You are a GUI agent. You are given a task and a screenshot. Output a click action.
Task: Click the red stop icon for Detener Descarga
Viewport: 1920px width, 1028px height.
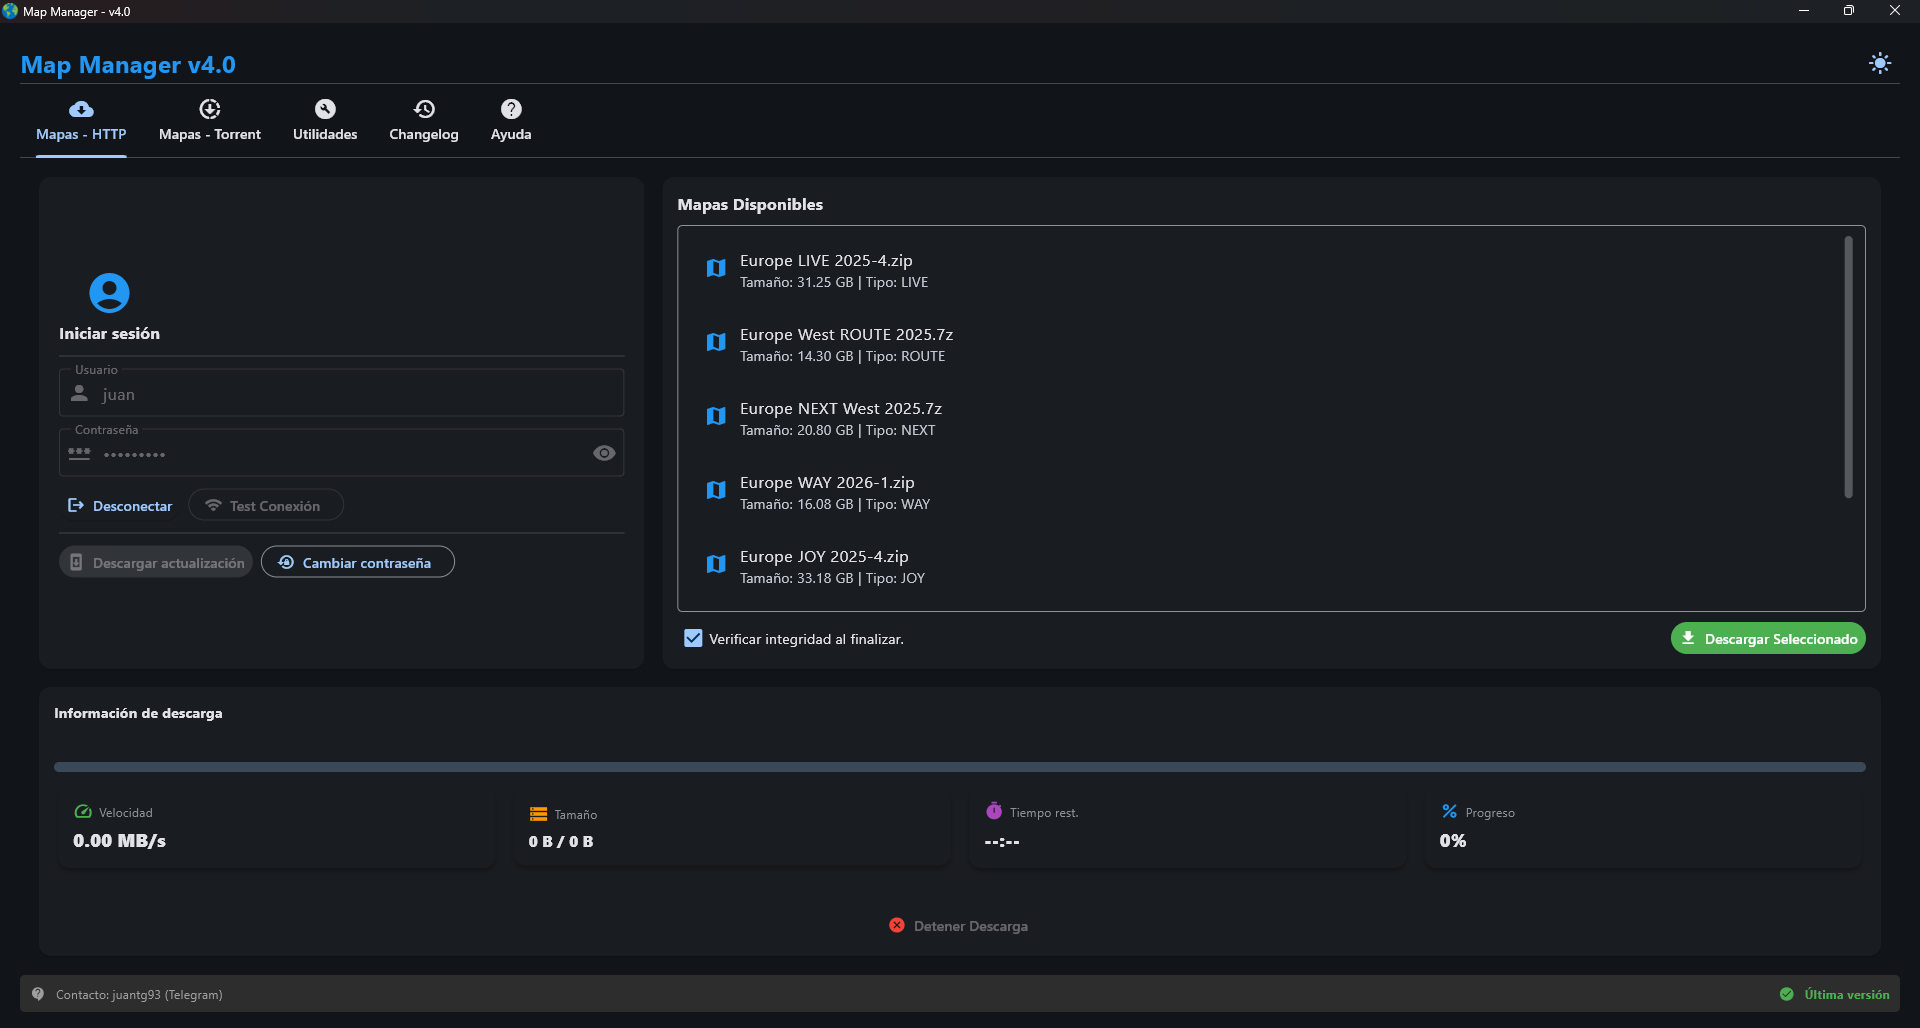(x=897, y=926)
